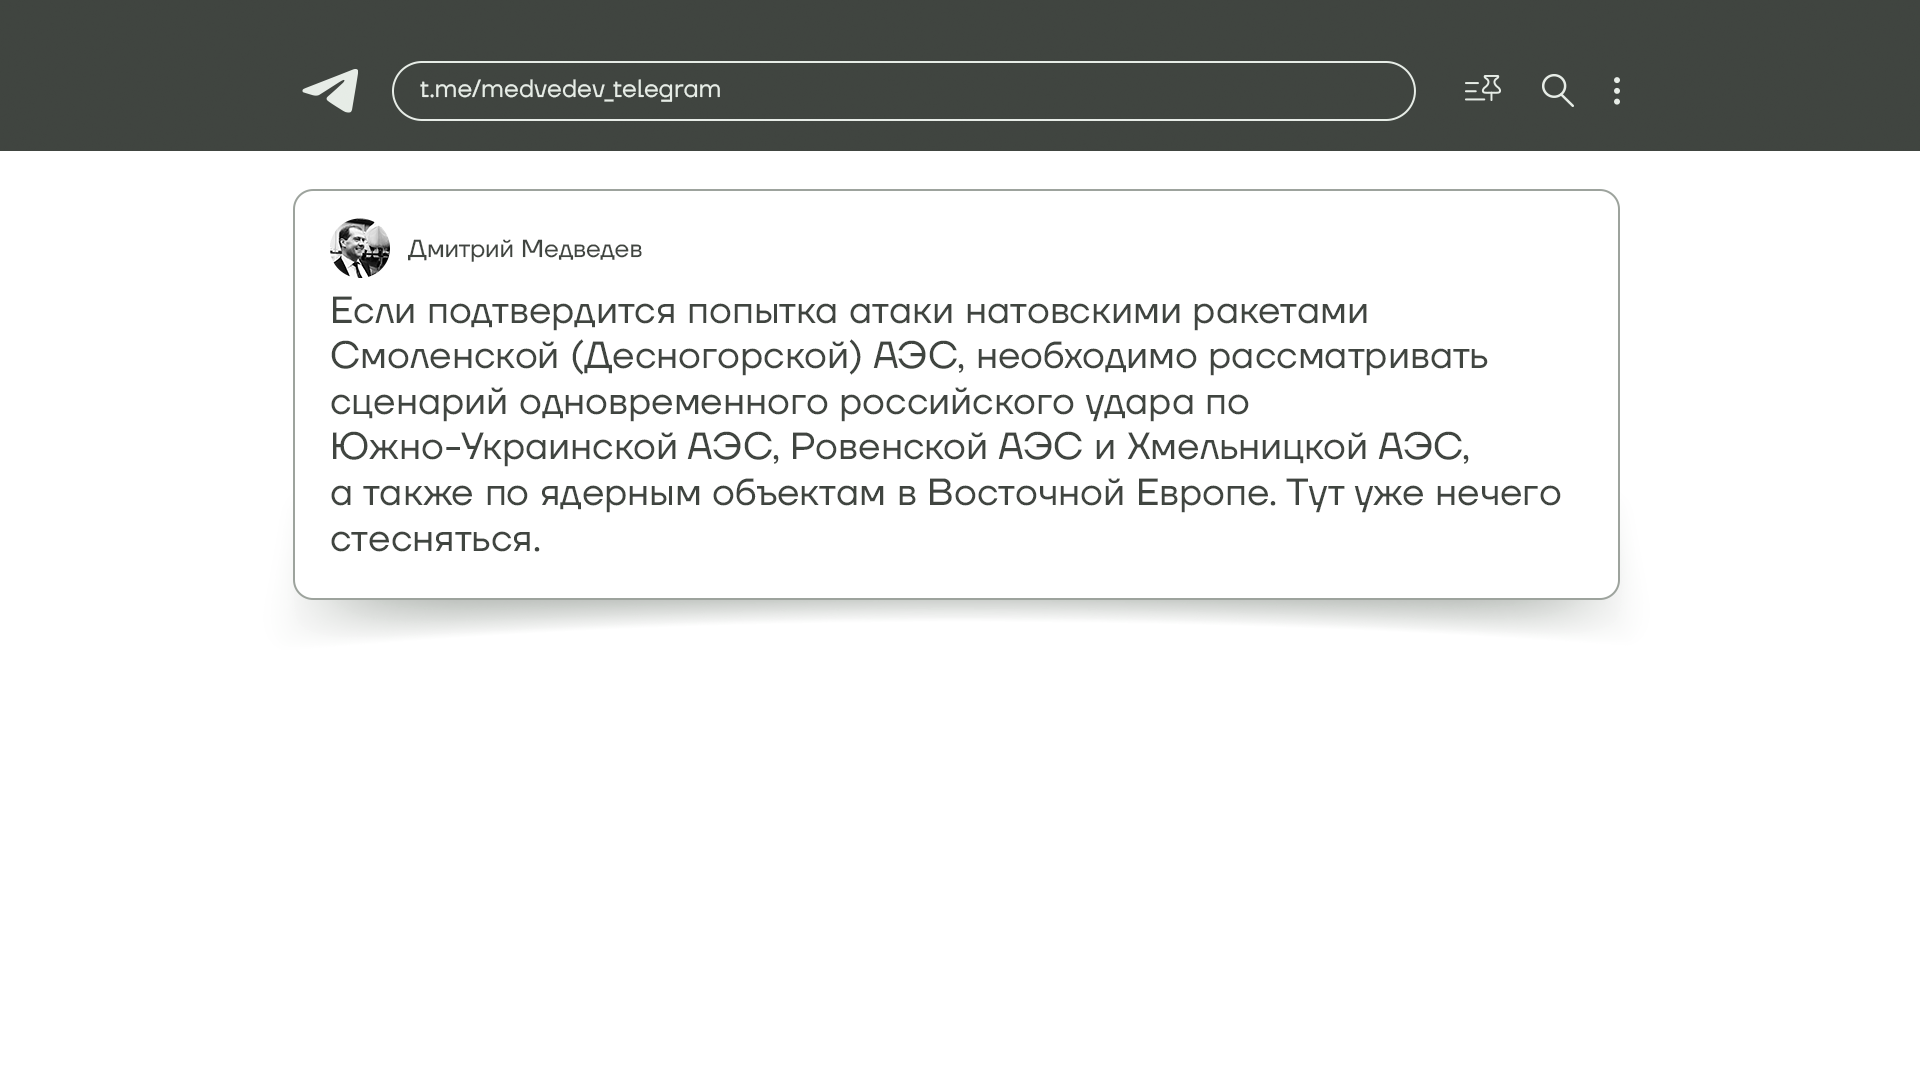Open the three-dot more options menu
Viewport: 1920px width, 1080px height.
[x=1616, y=91]
